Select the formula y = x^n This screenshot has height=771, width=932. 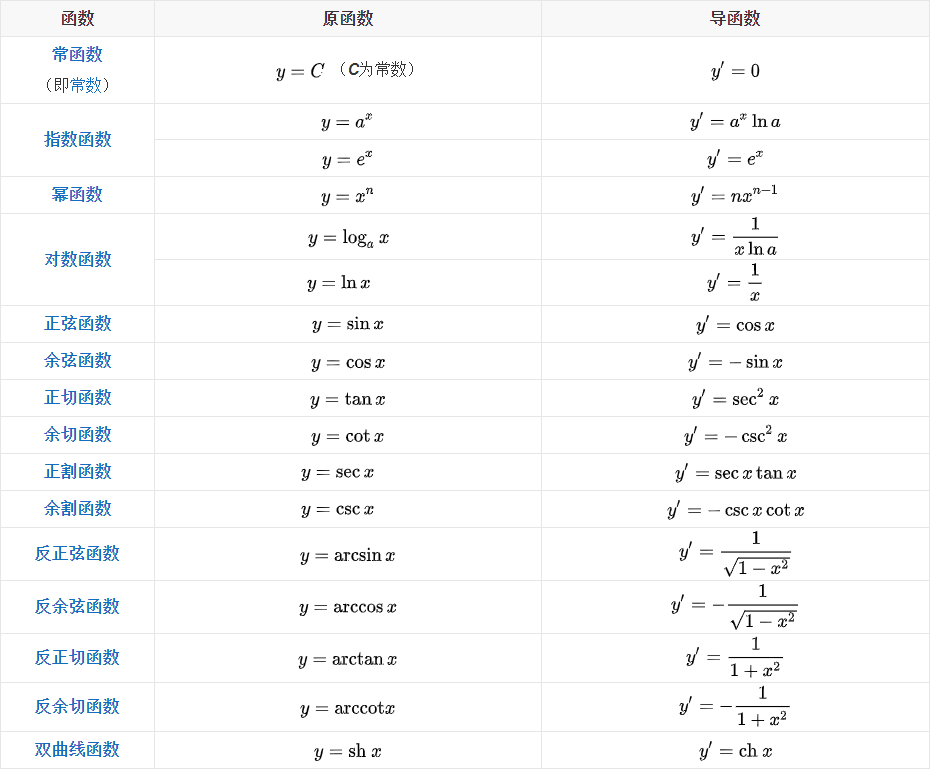[x=347, y=195]
